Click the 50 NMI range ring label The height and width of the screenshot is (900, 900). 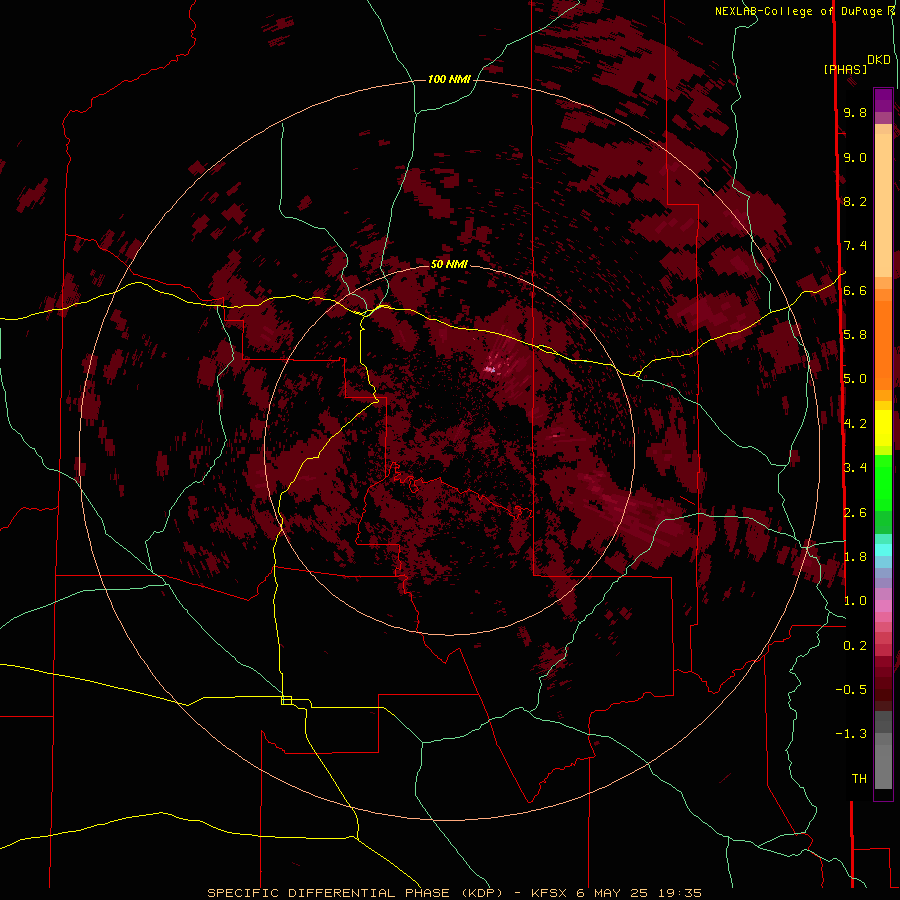coord(449,264)
